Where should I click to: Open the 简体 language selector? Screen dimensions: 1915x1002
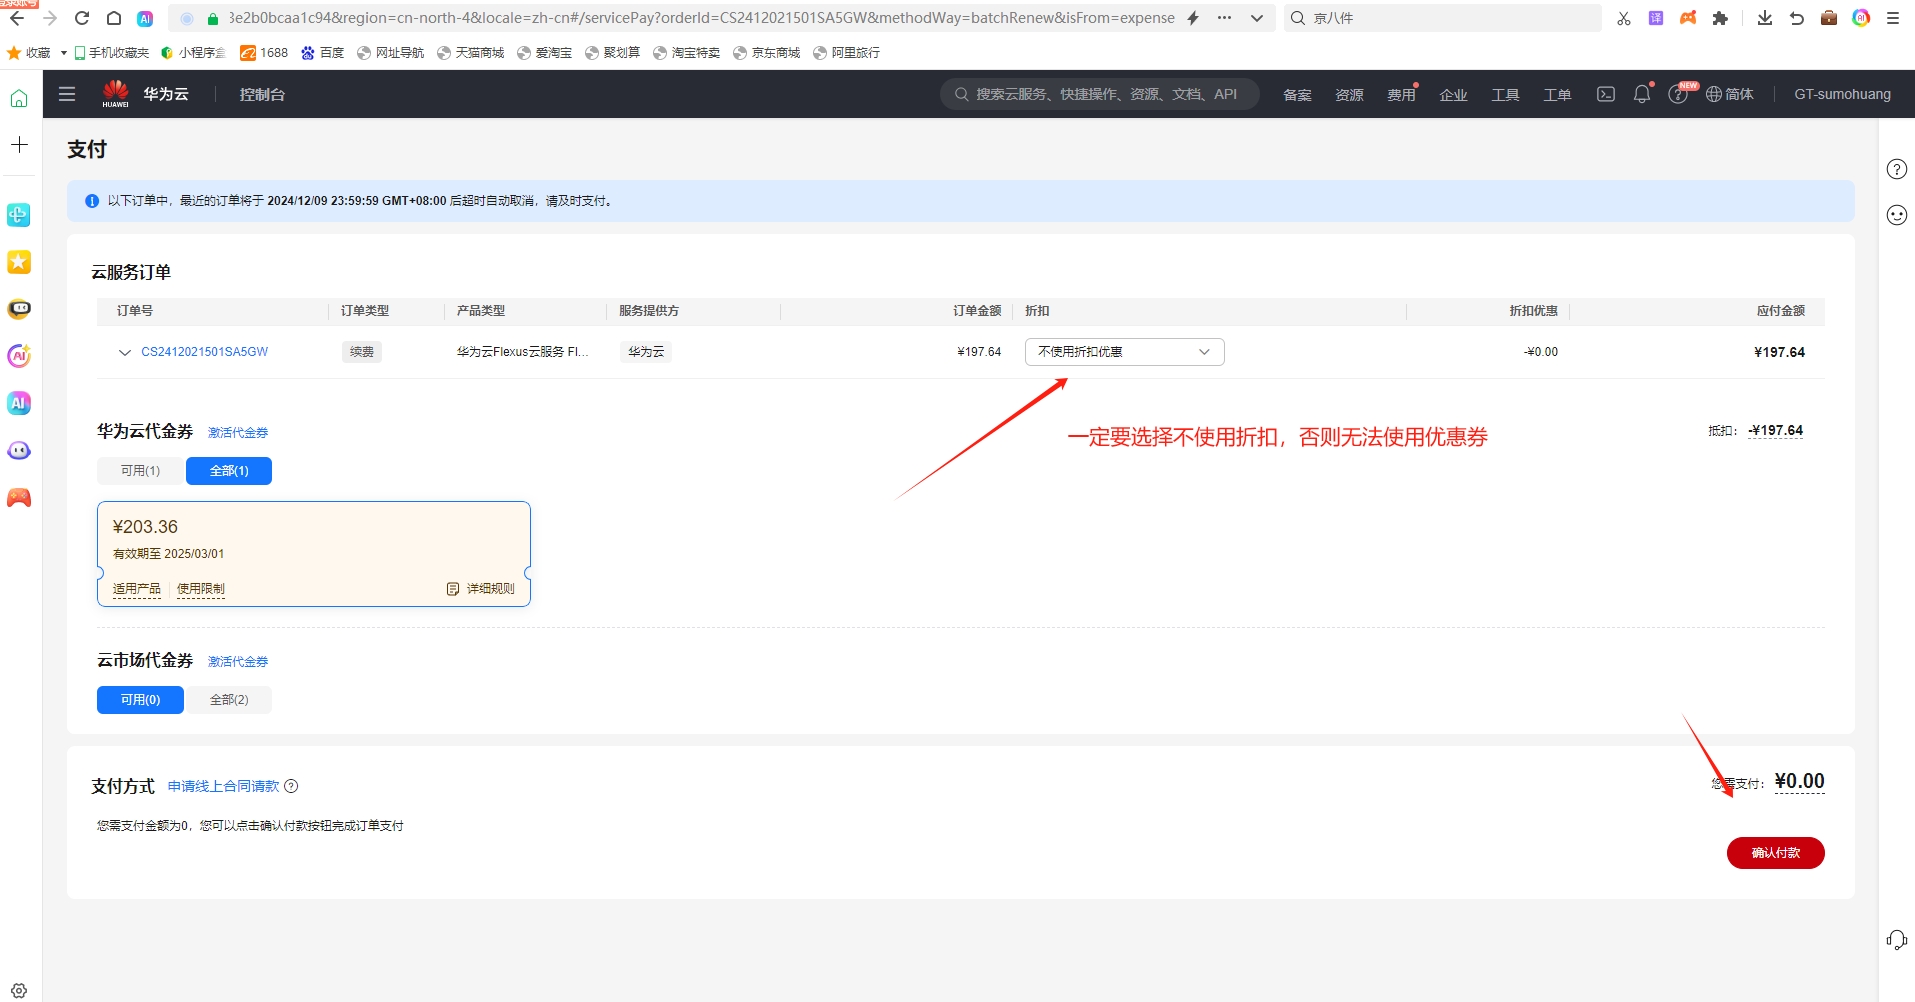(x=1730, y=94)
